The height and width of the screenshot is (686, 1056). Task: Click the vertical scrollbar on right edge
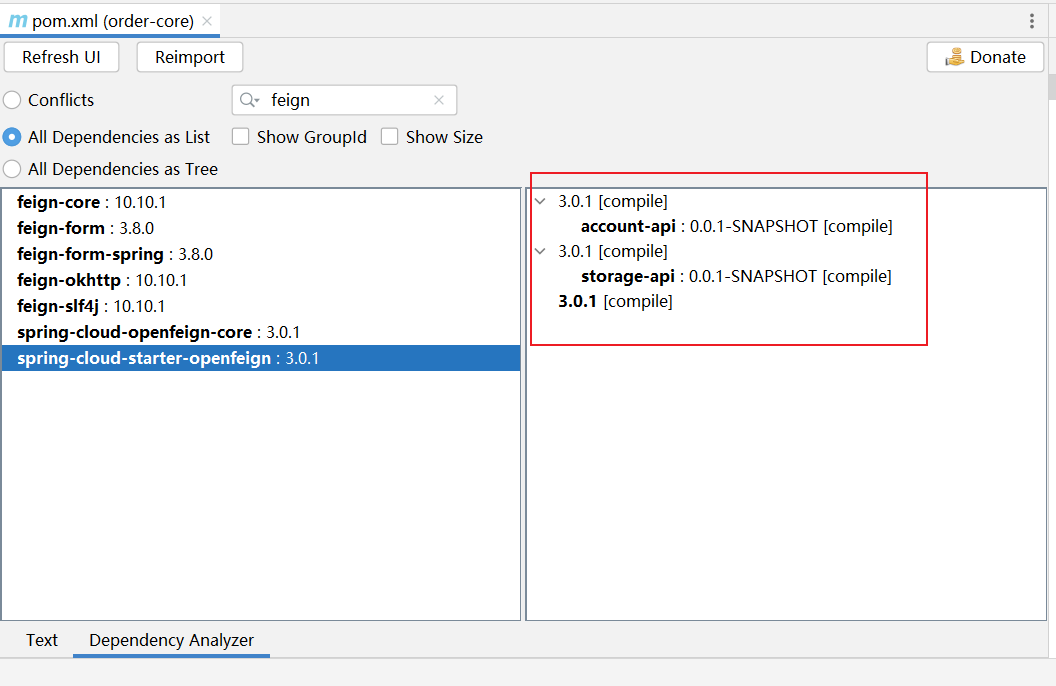pos(1051,88)
